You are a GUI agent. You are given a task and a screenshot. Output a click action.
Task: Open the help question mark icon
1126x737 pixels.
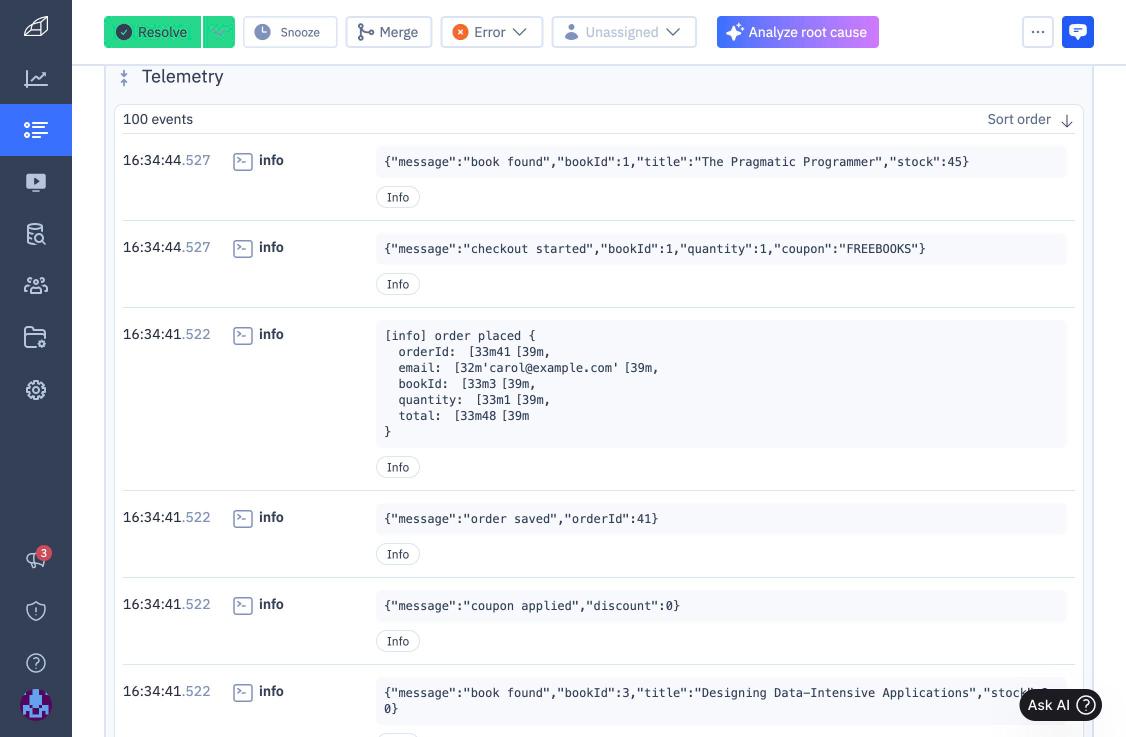[x=36, y=663]
